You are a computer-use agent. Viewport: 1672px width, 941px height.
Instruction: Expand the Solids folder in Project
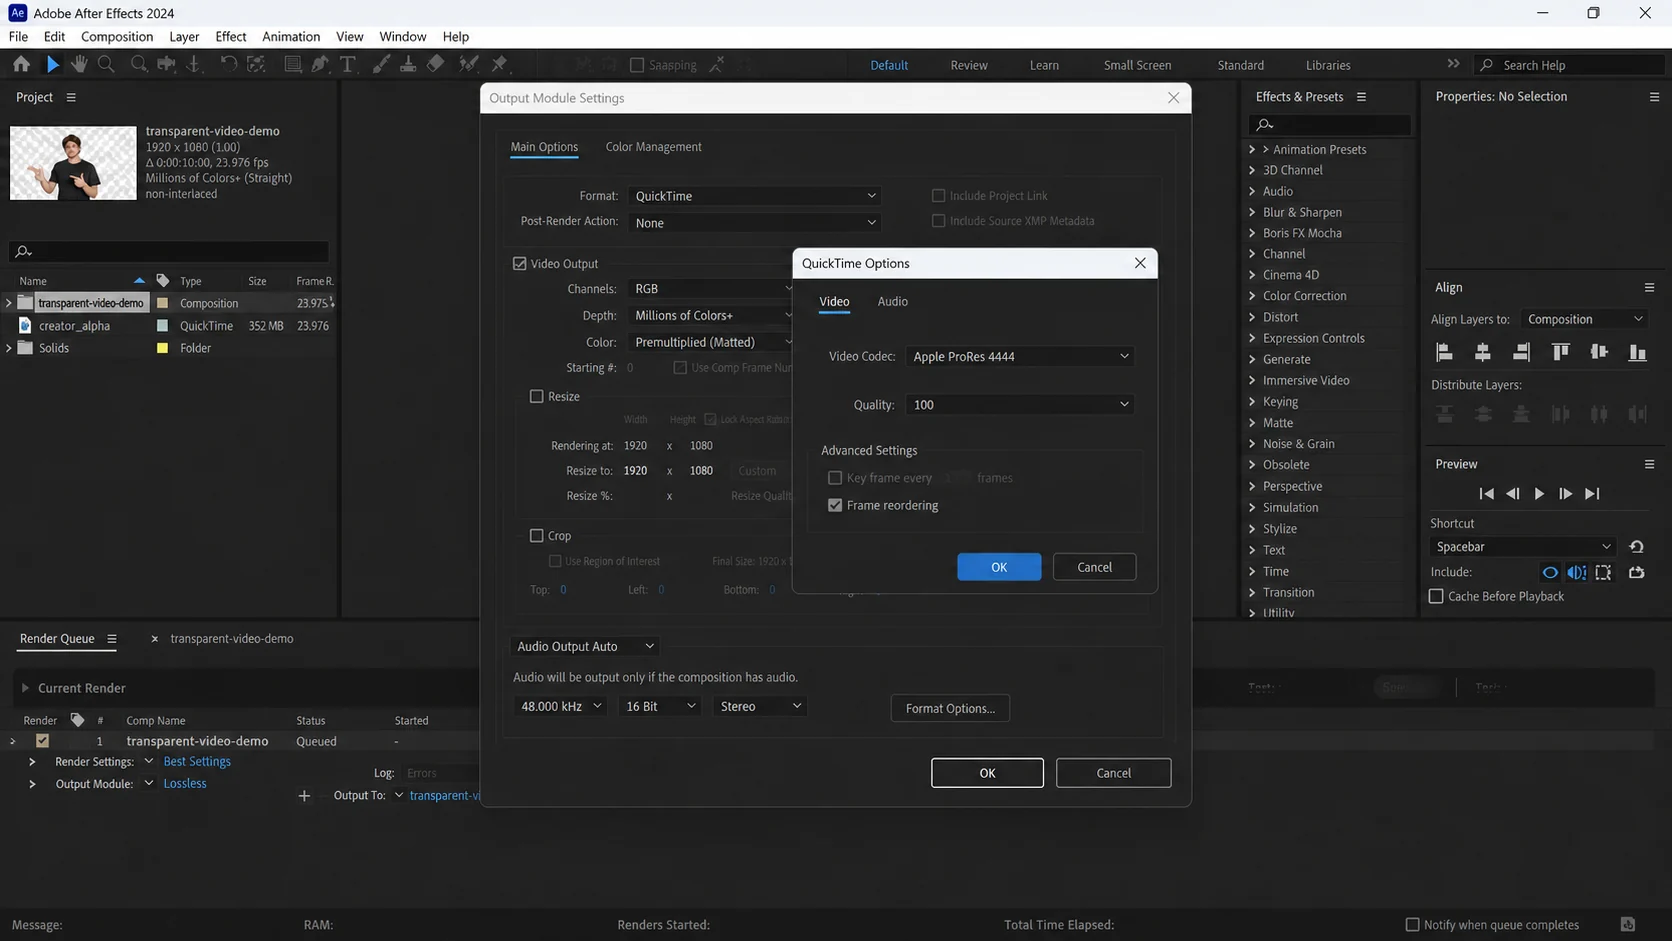(x=9, y=348)
